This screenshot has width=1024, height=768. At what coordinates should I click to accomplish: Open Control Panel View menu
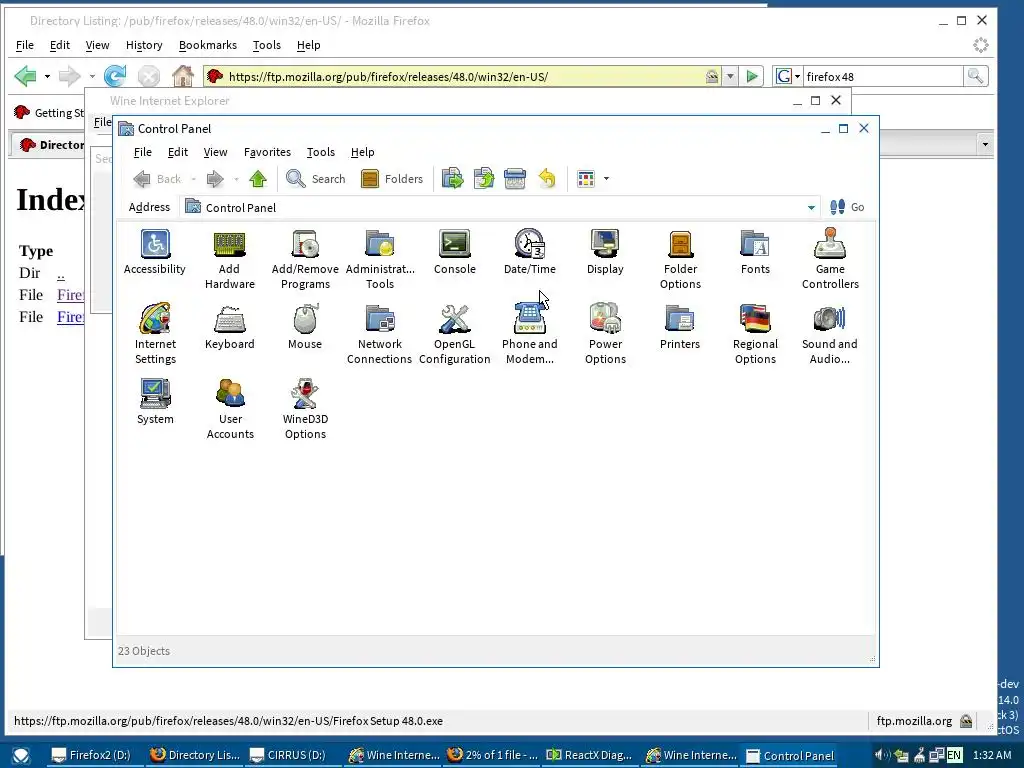215,152
